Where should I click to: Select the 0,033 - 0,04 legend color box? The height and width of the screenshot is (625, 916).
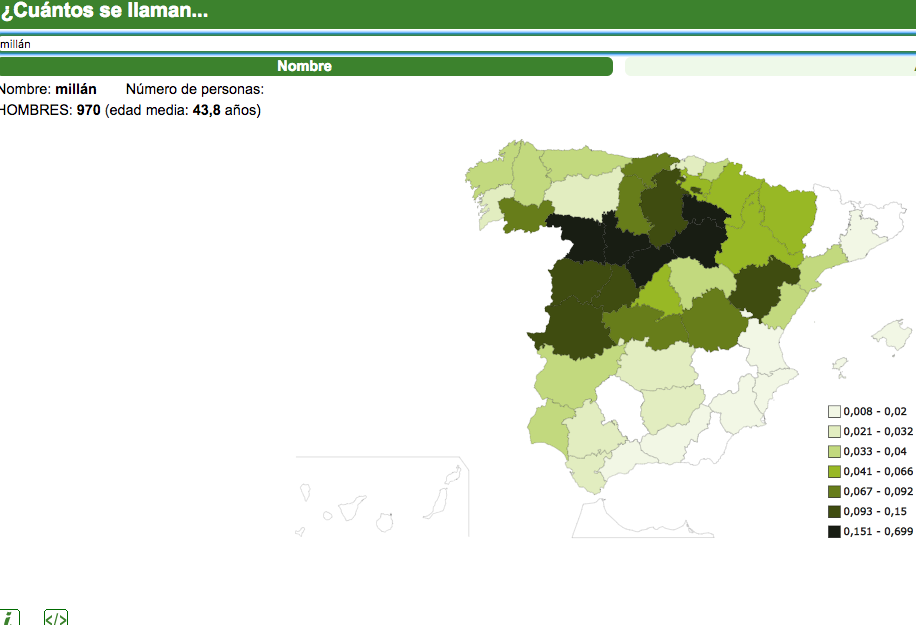click(x=834, y=451)
